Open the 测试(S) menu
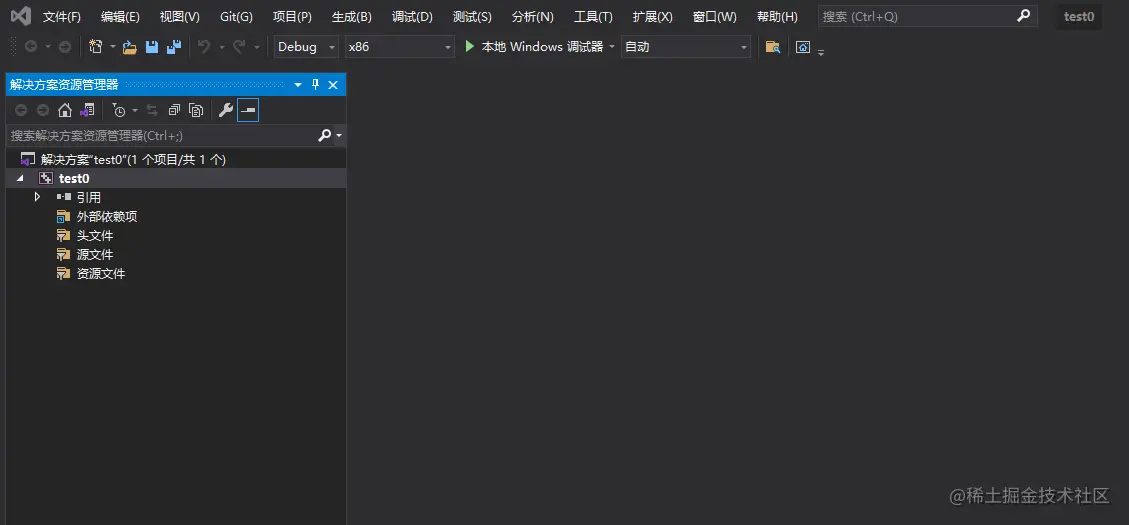1129x525 pixels. (472, 17)
